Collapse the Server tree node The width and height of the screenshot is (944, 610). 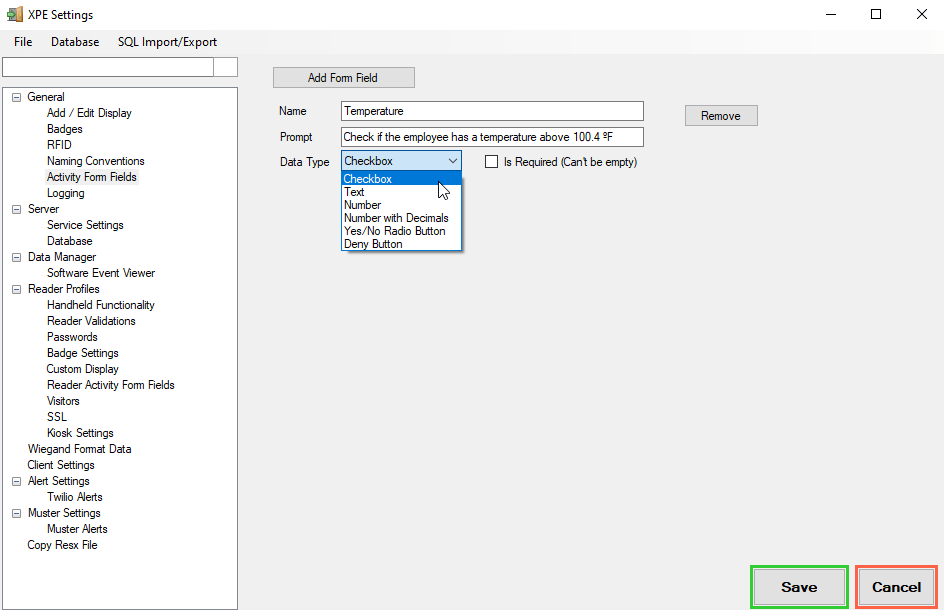pyautogui.click(x=16, y=210)
